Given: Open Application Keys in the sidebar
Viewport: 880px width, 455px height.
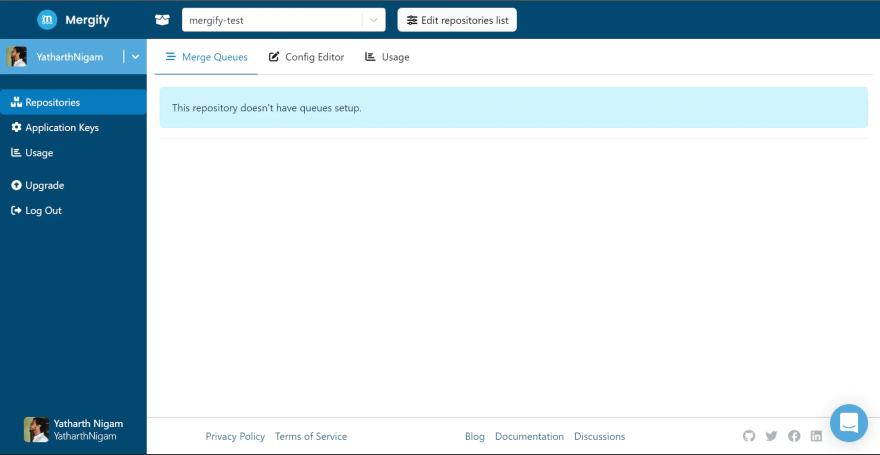Looking at the screenshot, I should (x=73, y=127).
